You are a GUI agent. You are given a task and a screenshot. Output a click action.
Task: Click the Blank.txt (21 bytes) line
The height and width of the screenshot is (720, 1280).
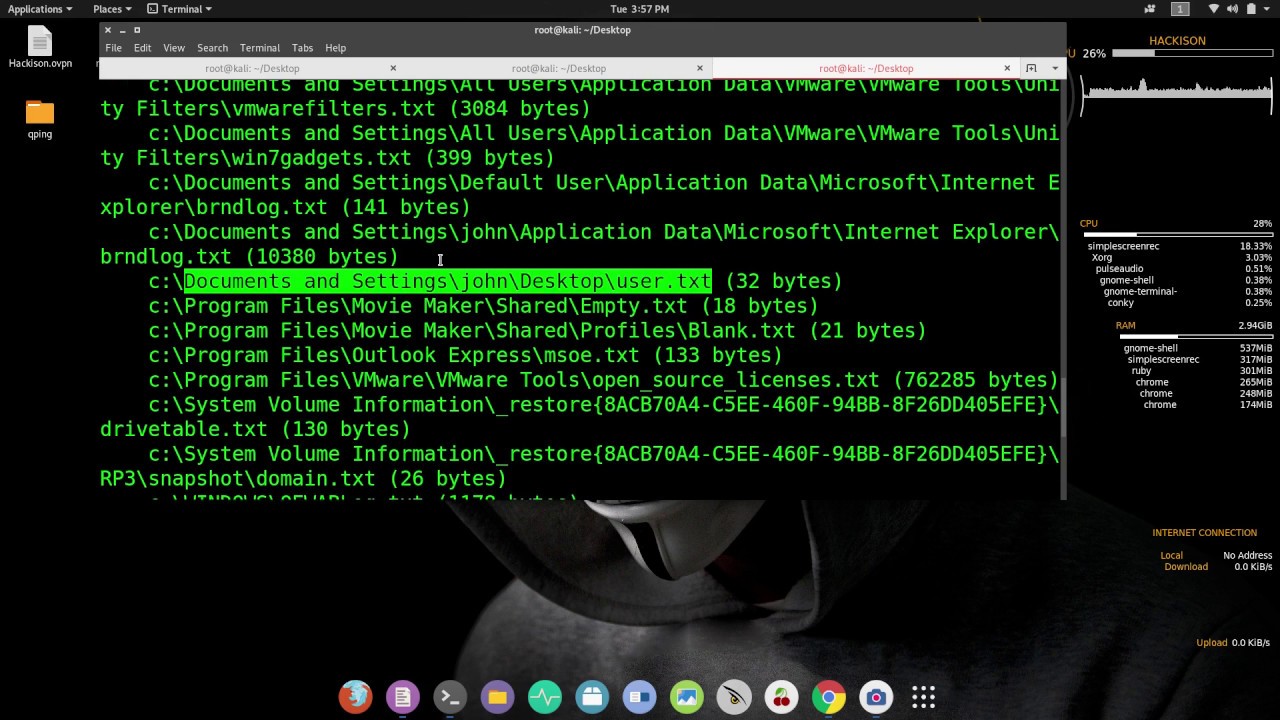(537, 330)
